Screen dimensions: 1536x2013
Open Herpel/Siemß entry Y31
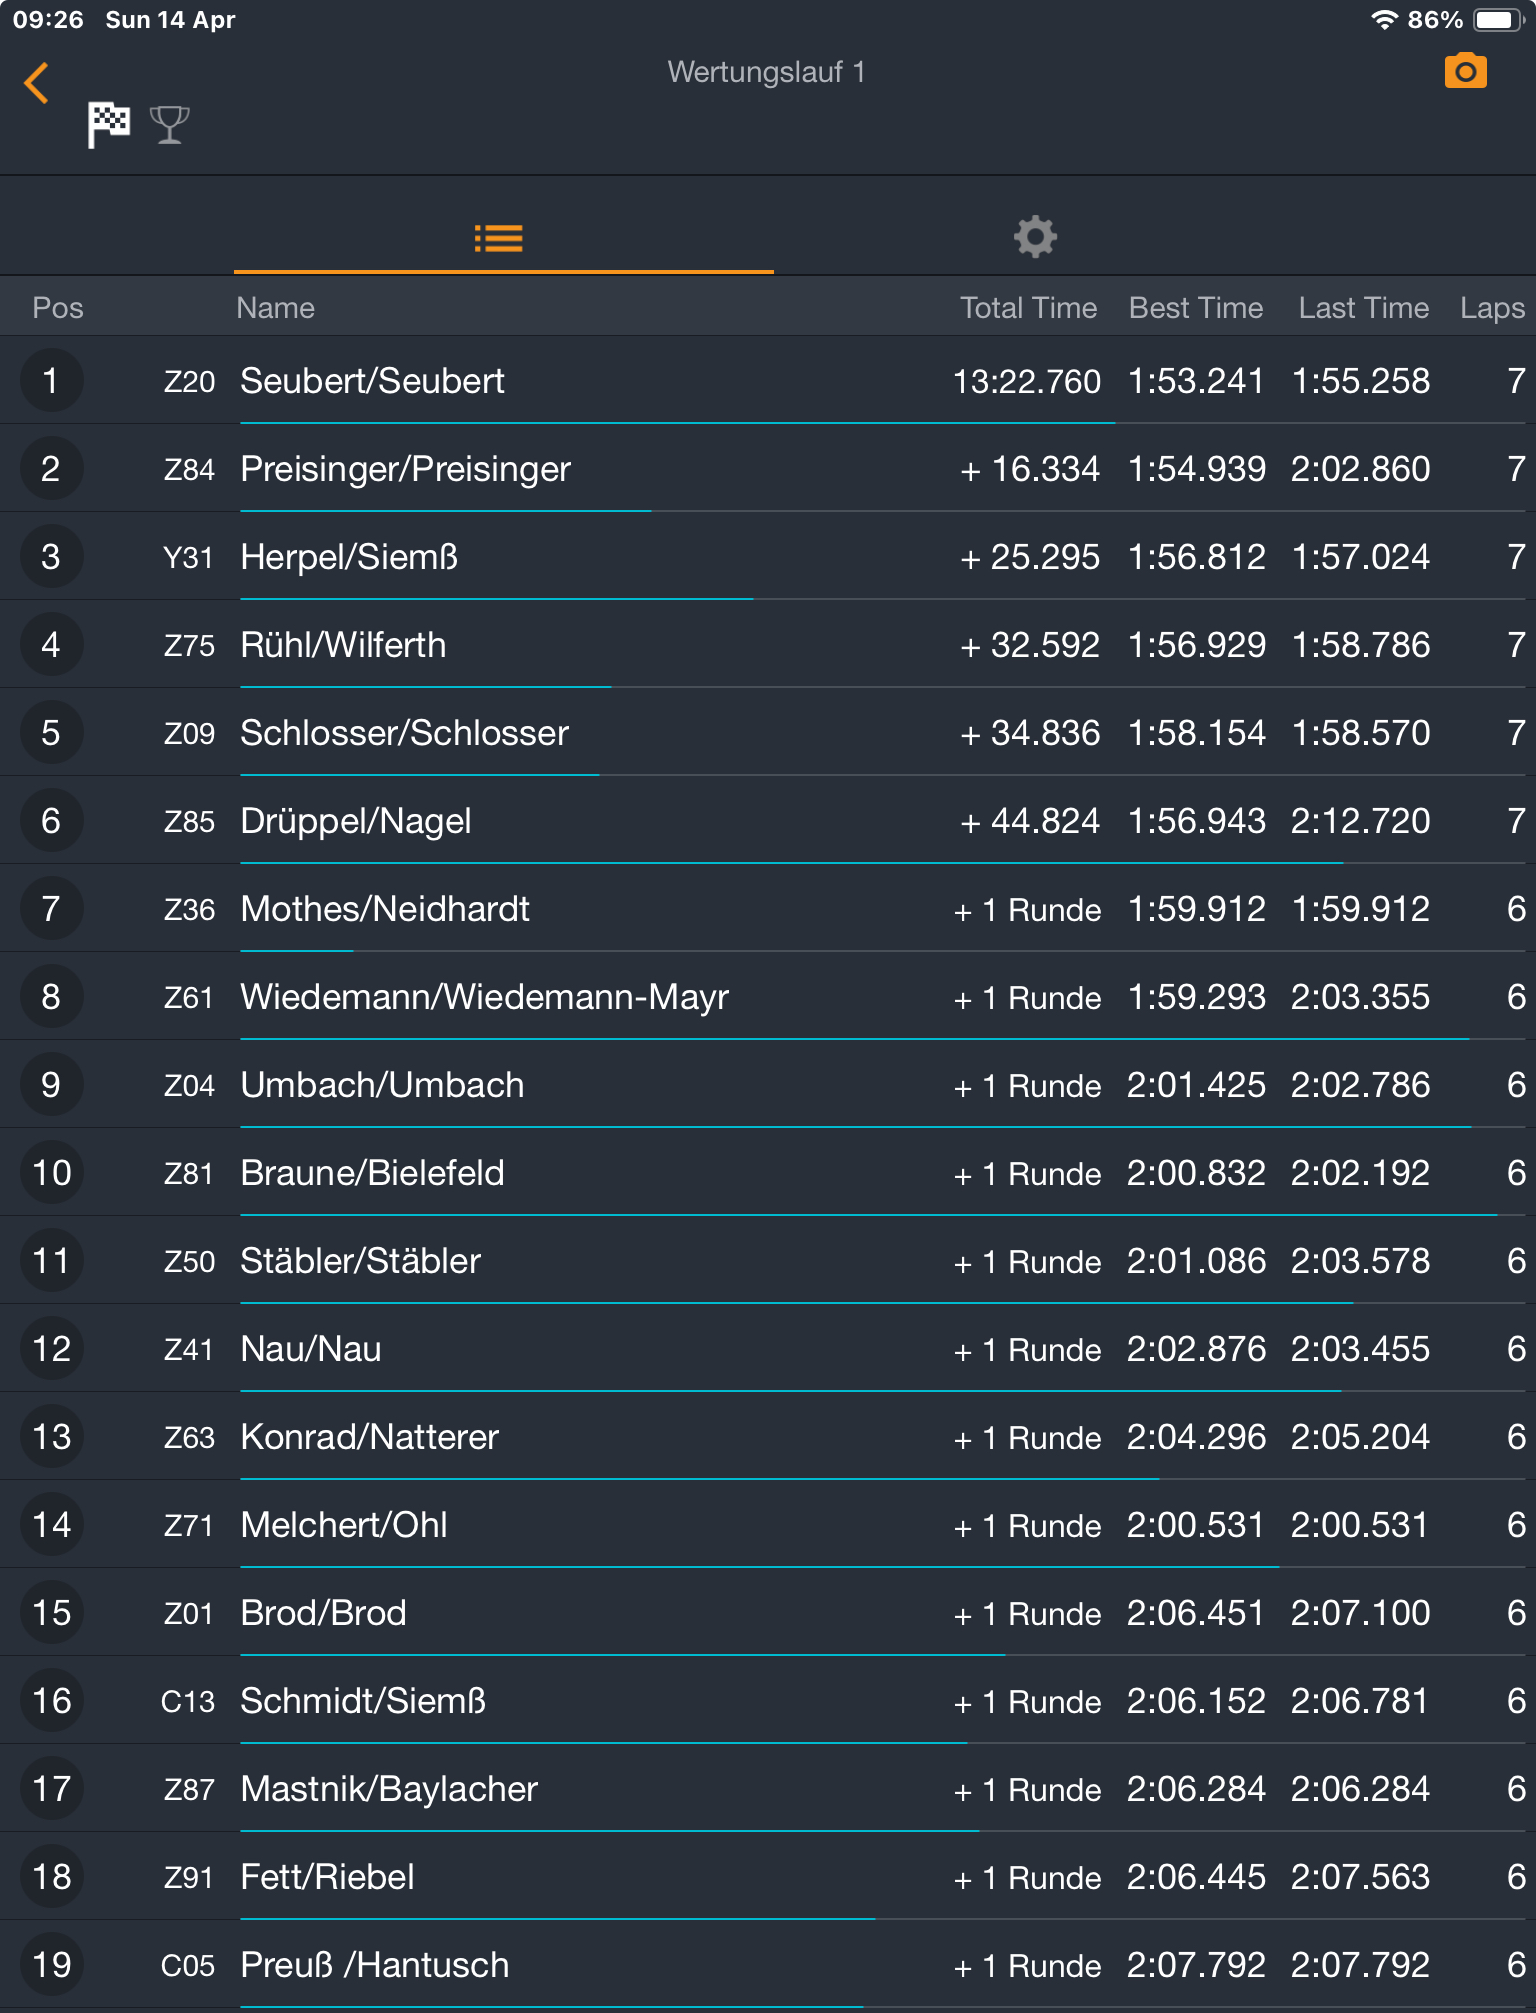(189, 557)
